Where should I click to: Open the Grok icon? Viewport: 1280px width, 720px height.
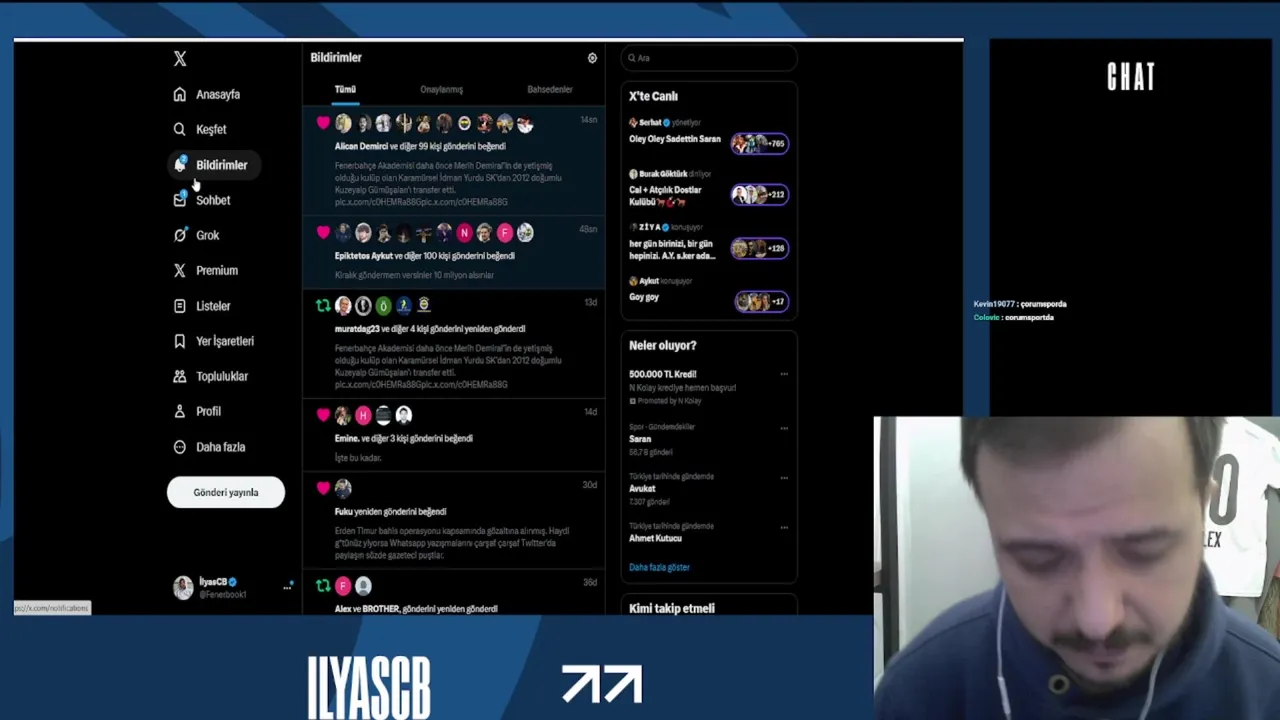180,235
